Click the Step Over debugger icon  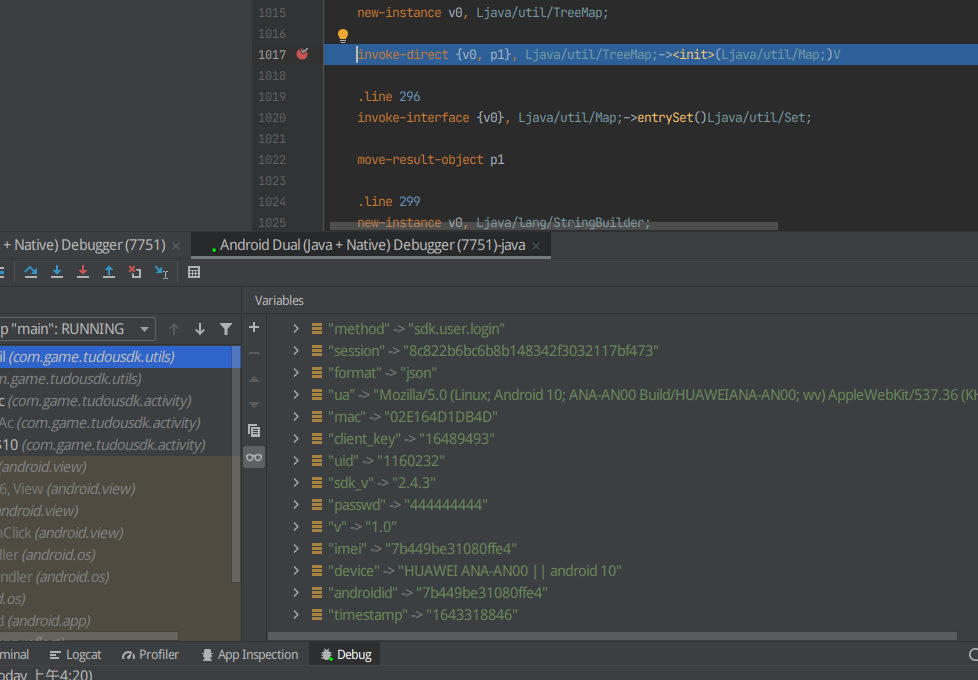[x=31, y=272]
